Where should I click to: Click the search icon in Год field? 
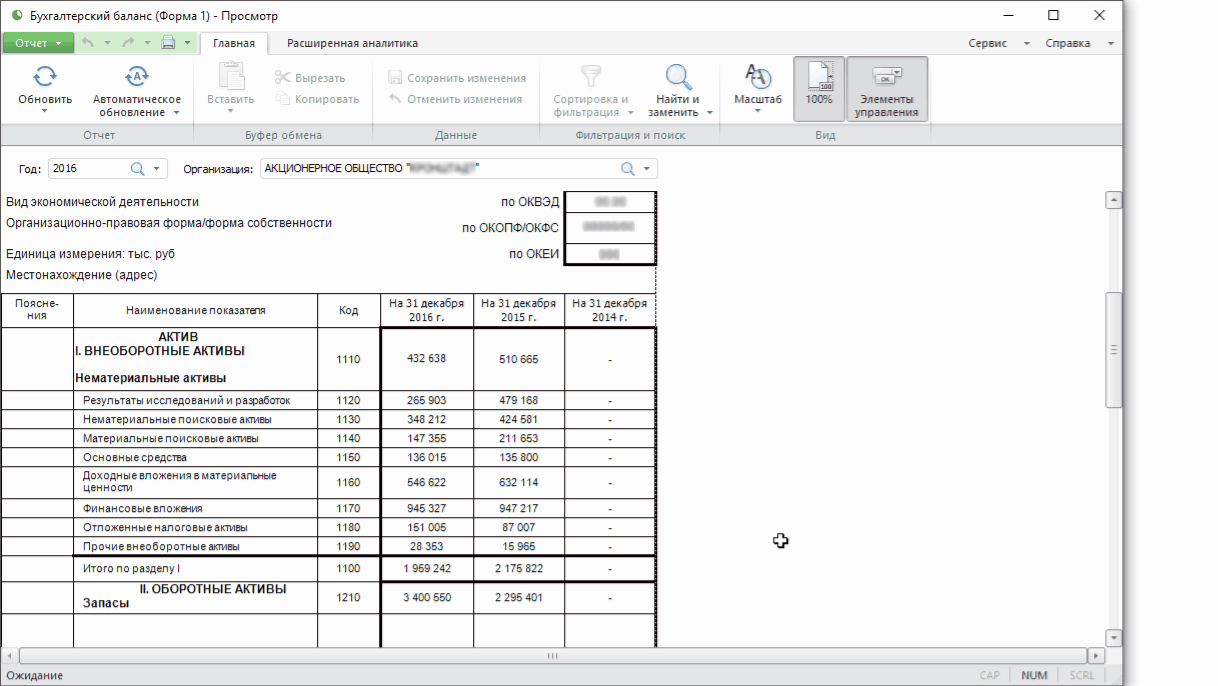[137, 169]
